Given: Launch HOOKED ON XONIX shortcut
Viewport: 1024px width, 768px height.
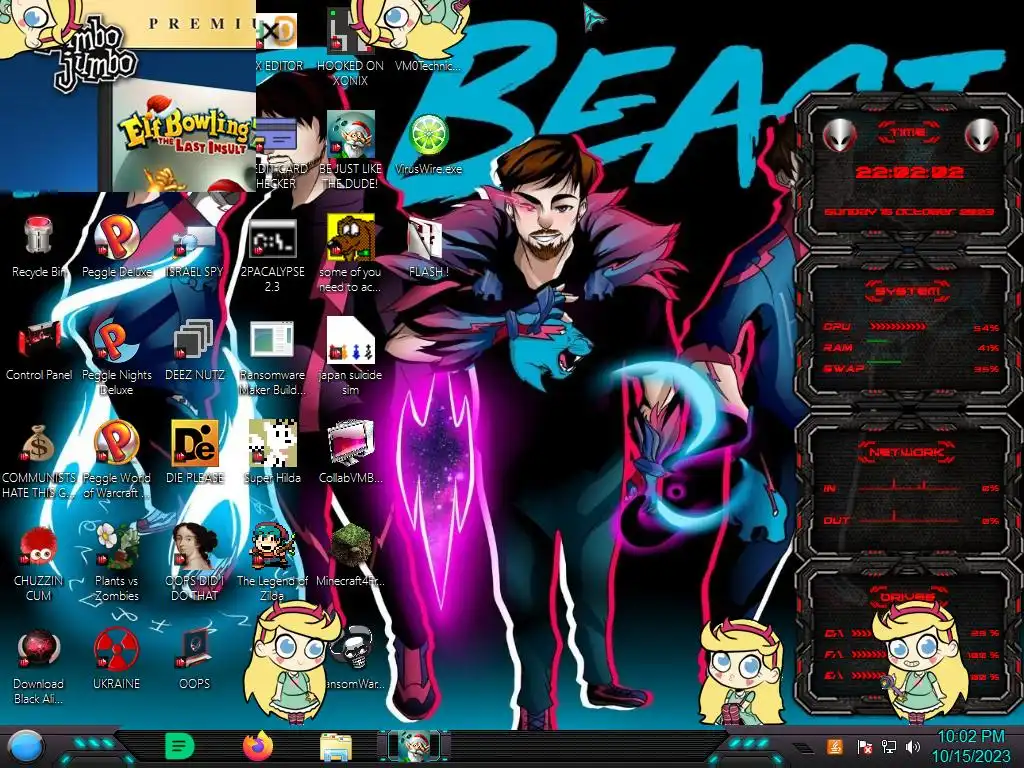Looking at the screenshot, I should point(350,31).
